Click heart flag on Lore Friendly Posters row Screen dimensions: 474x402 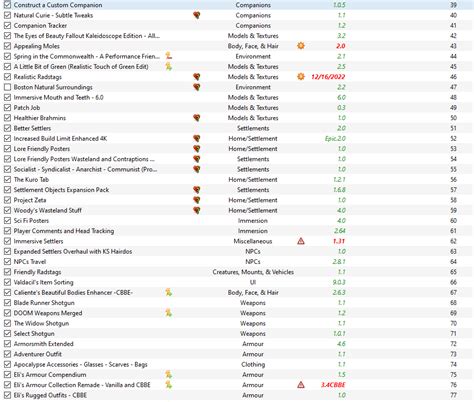(197, 149)
